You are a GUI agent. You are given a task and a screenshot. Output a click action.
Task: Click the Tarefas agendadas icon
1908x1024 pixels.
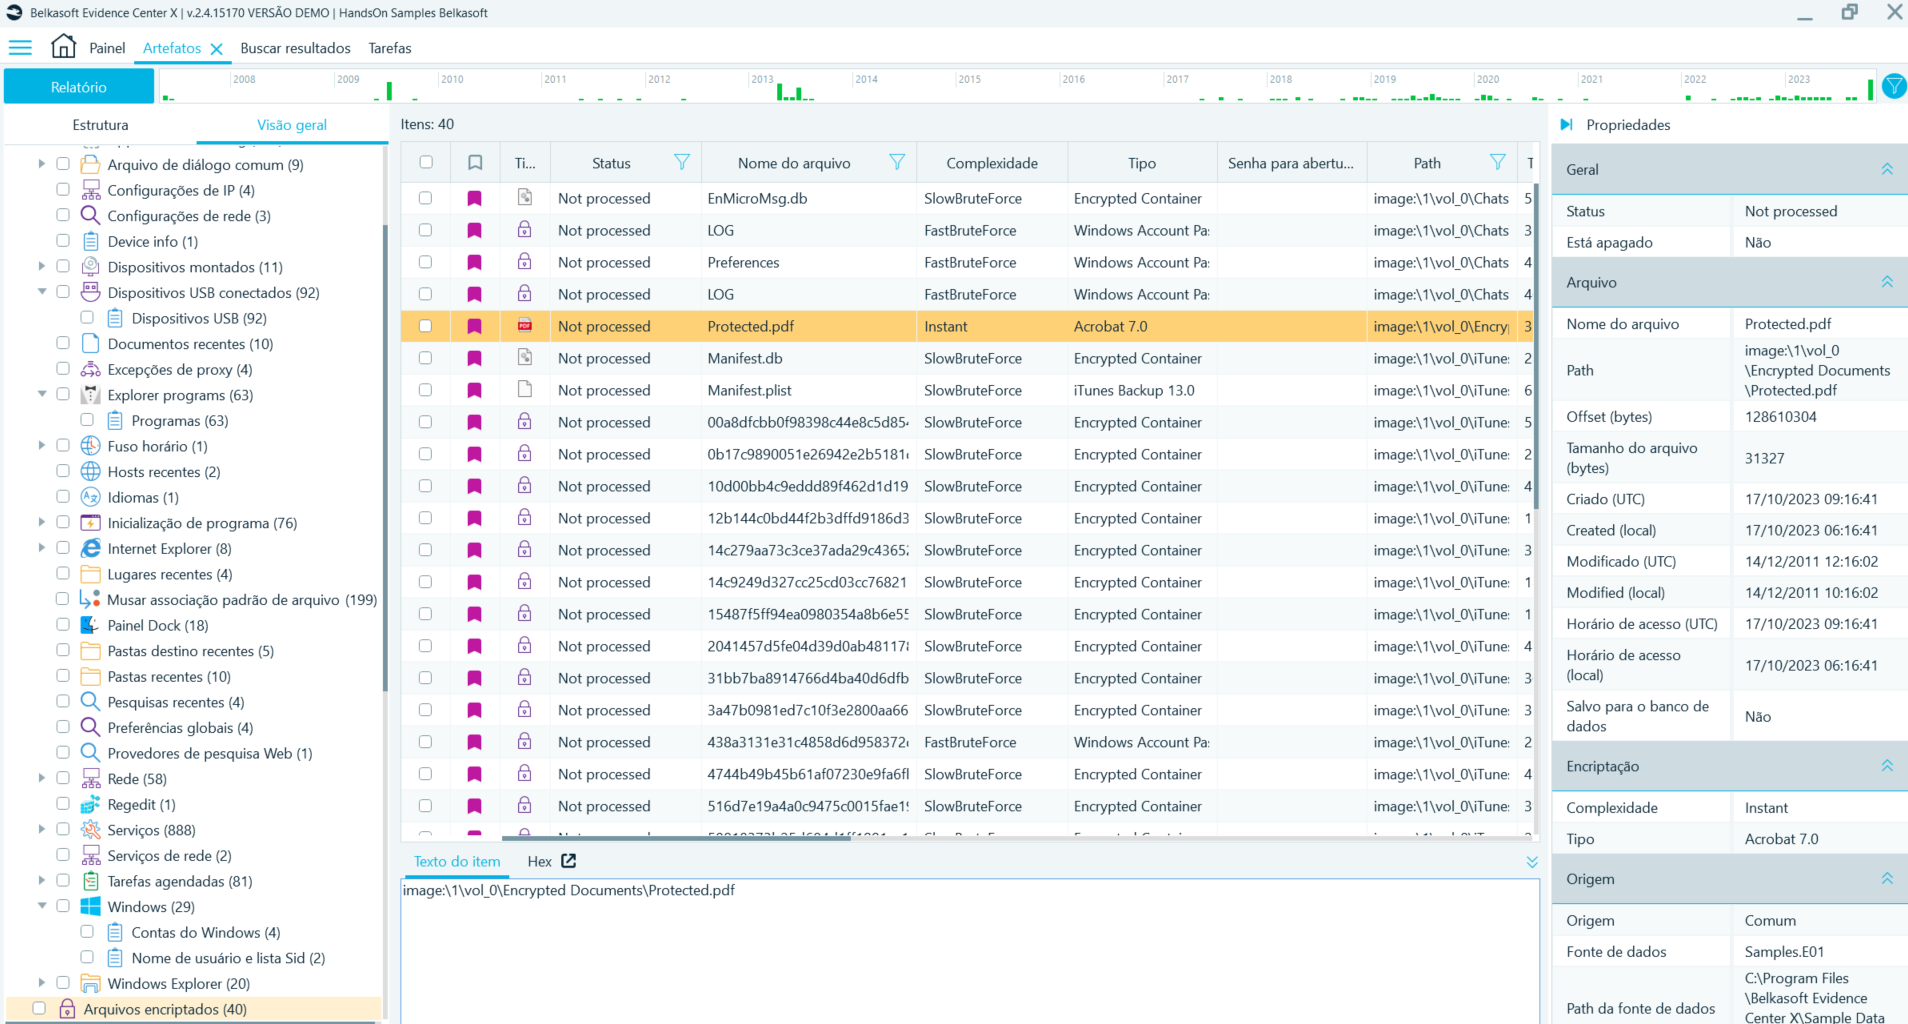tap(90, 880)
